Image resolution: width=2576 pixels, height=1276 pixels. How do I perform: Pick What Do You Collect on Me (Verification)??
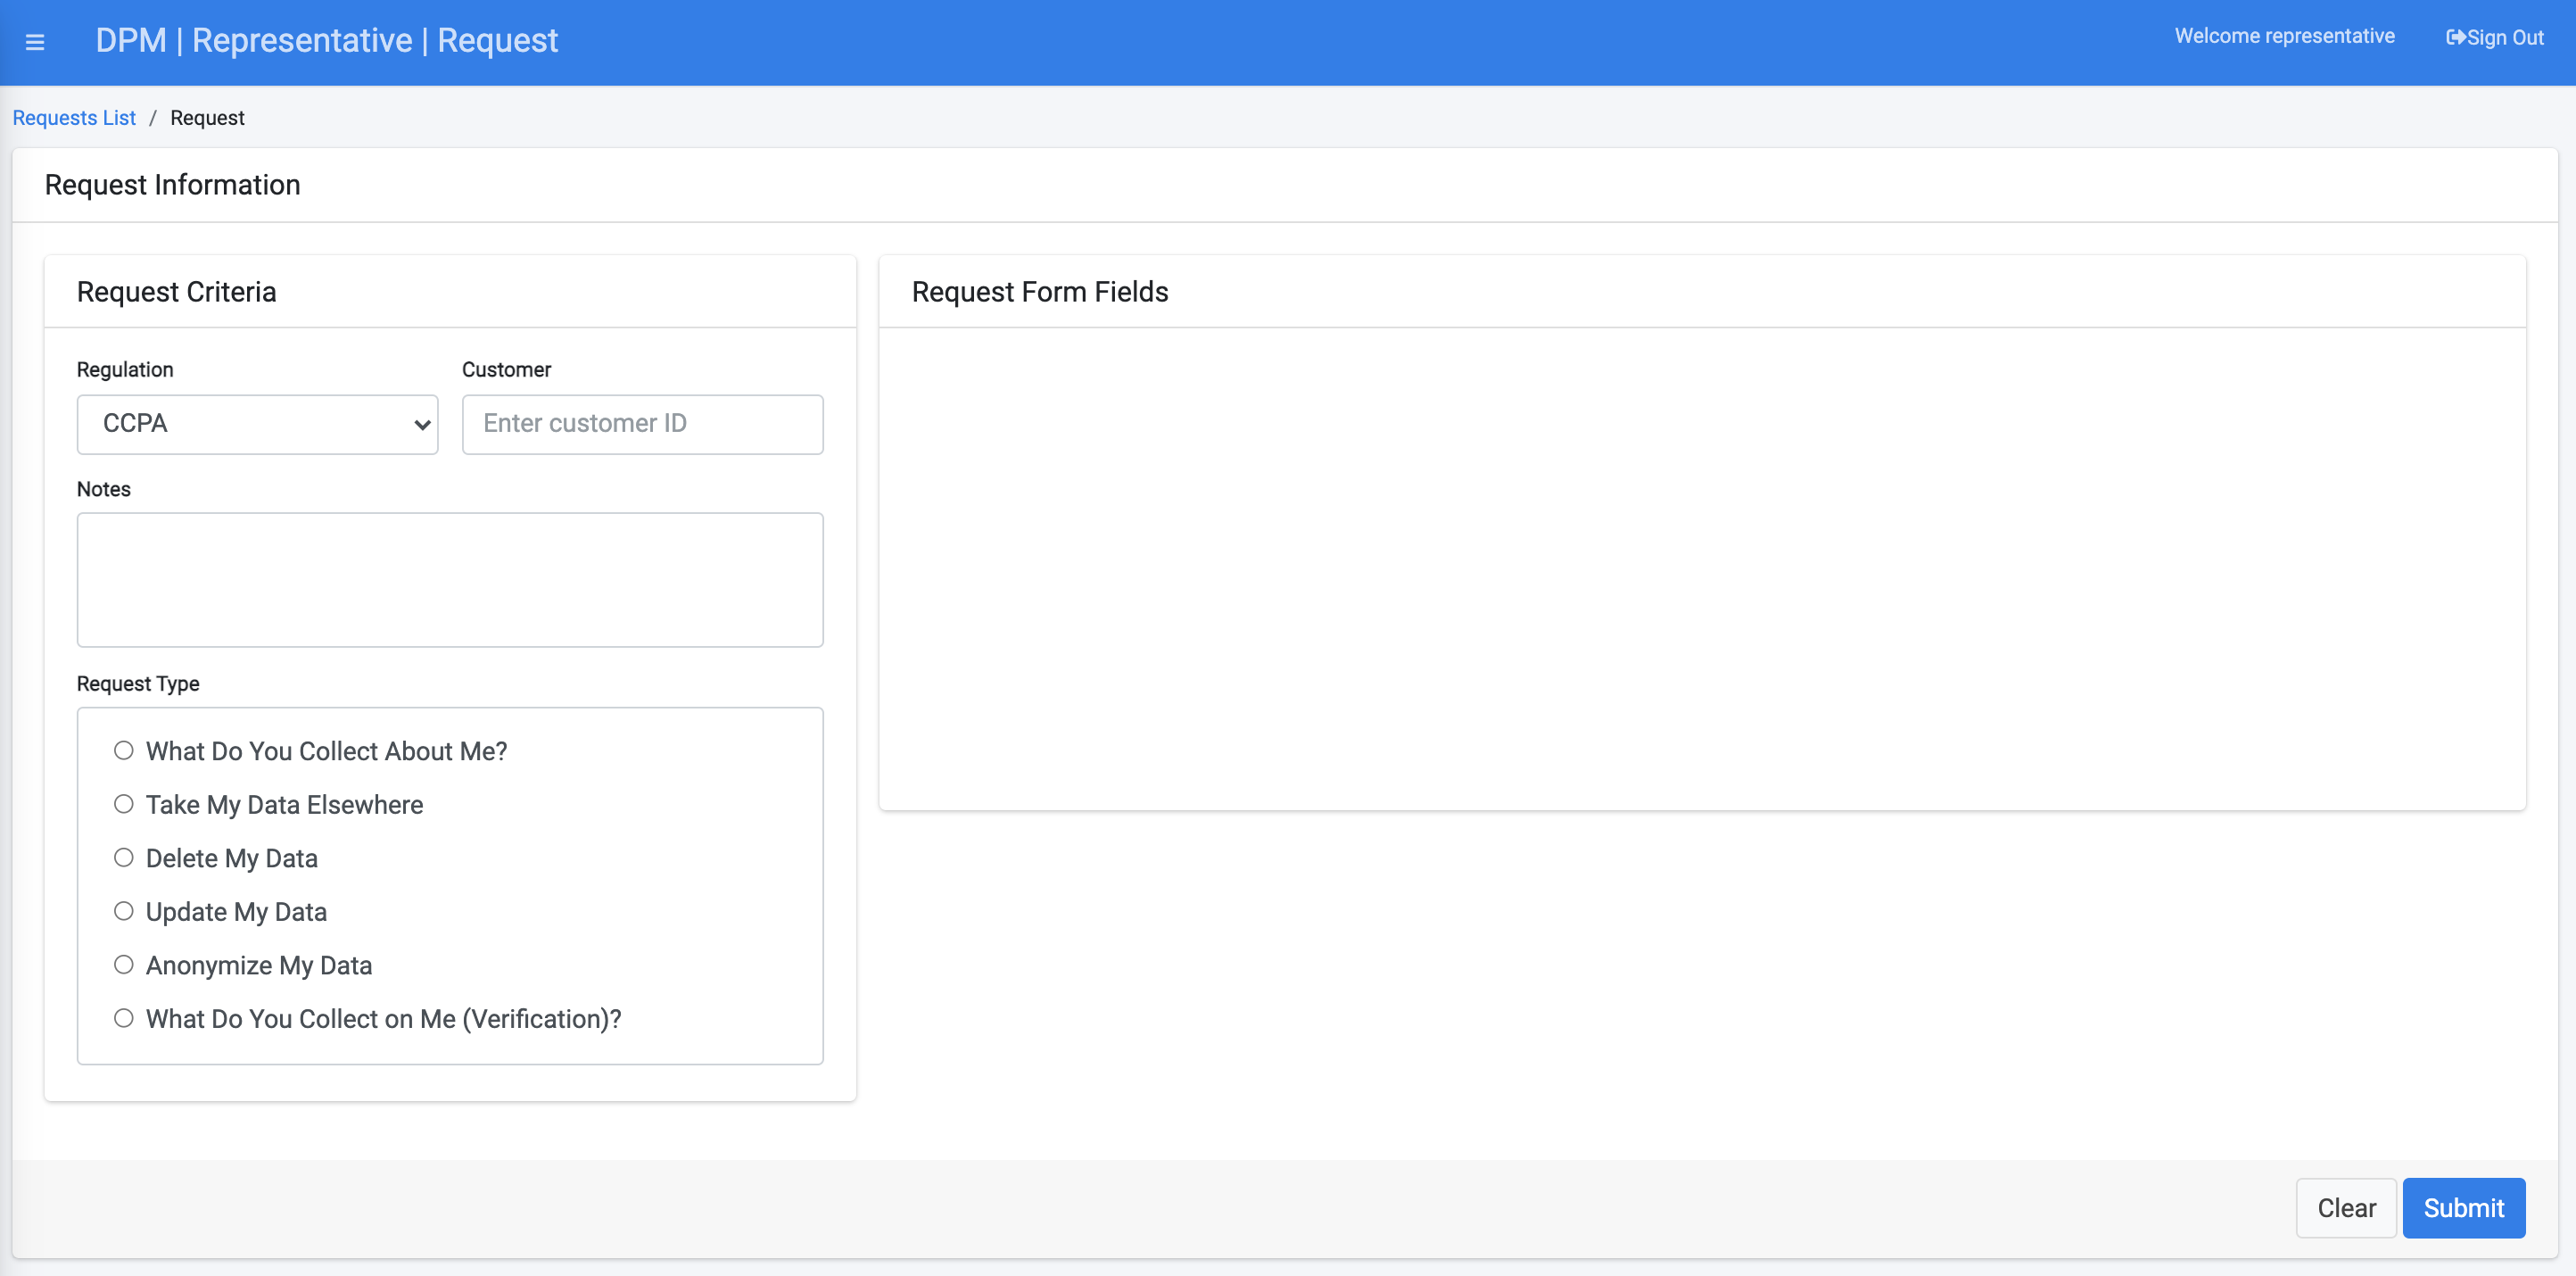pyautogui.click(x=124, y=1018)
